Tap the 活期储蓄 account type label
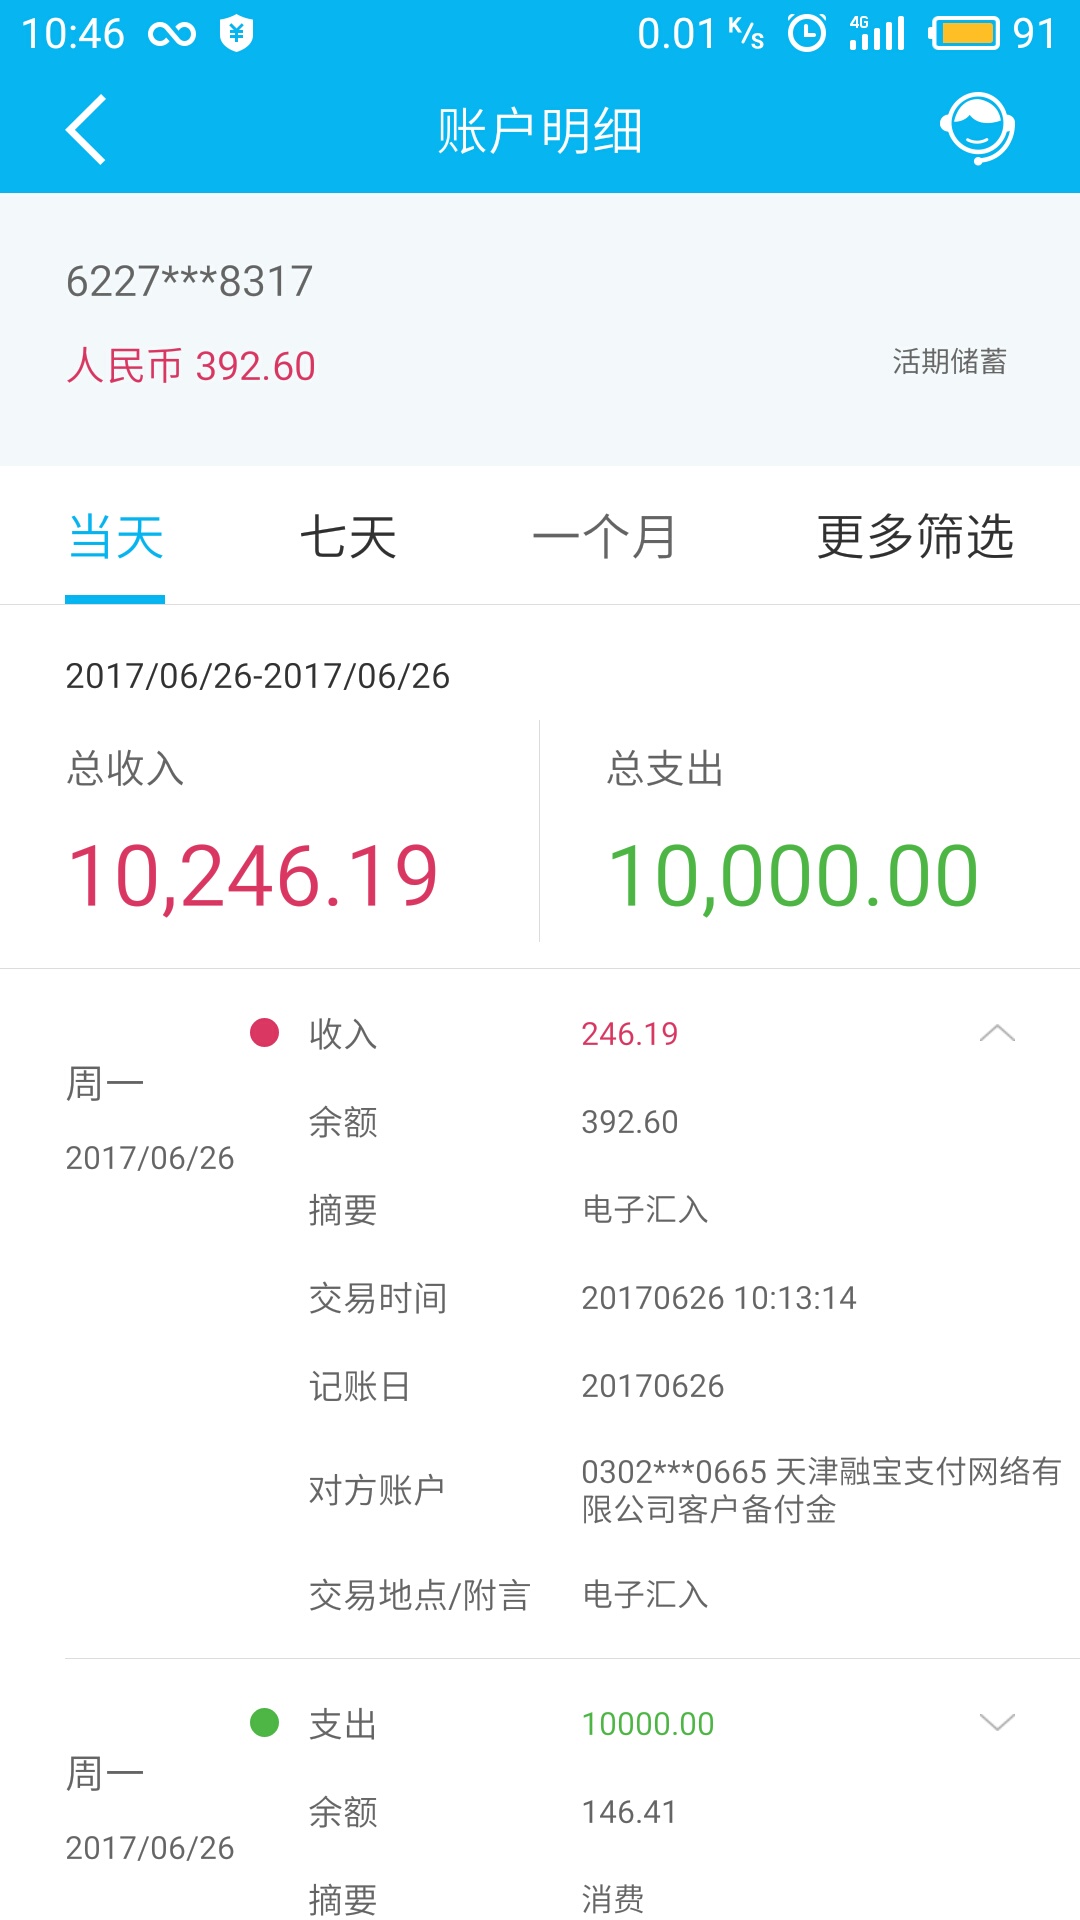The image size is (1080, 1920). click(949, 361)
